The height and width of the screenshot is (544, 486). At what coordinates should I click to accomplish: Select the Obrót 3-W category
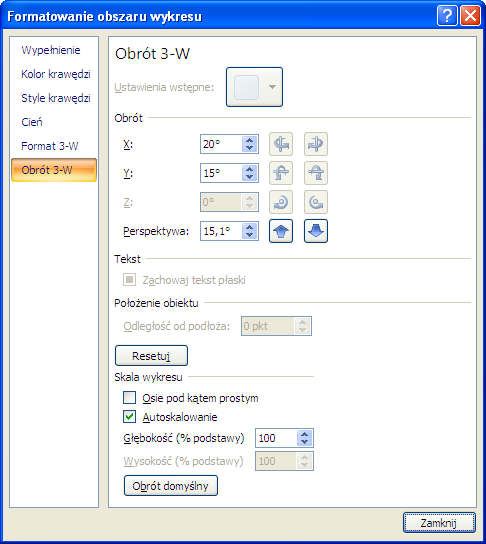tap(54, 170)
